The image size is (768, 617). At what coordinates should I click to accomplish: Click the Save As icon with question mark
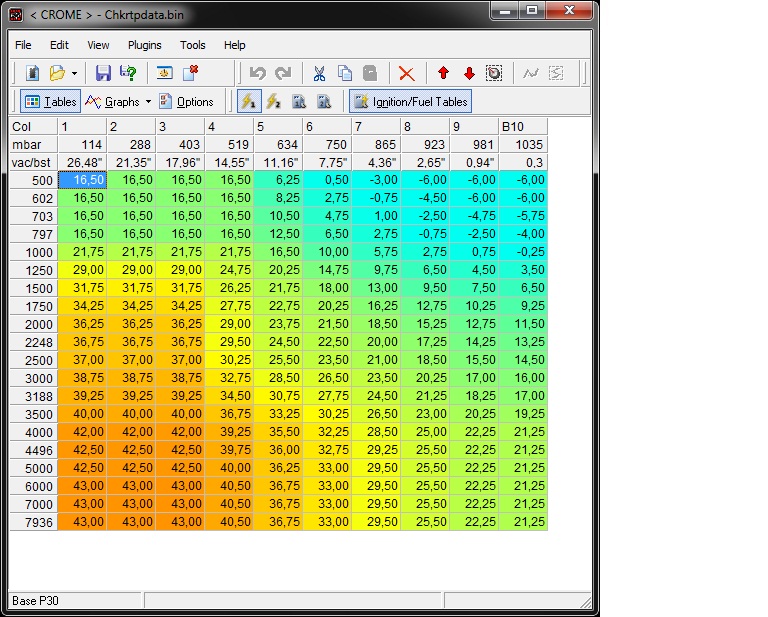128,73
